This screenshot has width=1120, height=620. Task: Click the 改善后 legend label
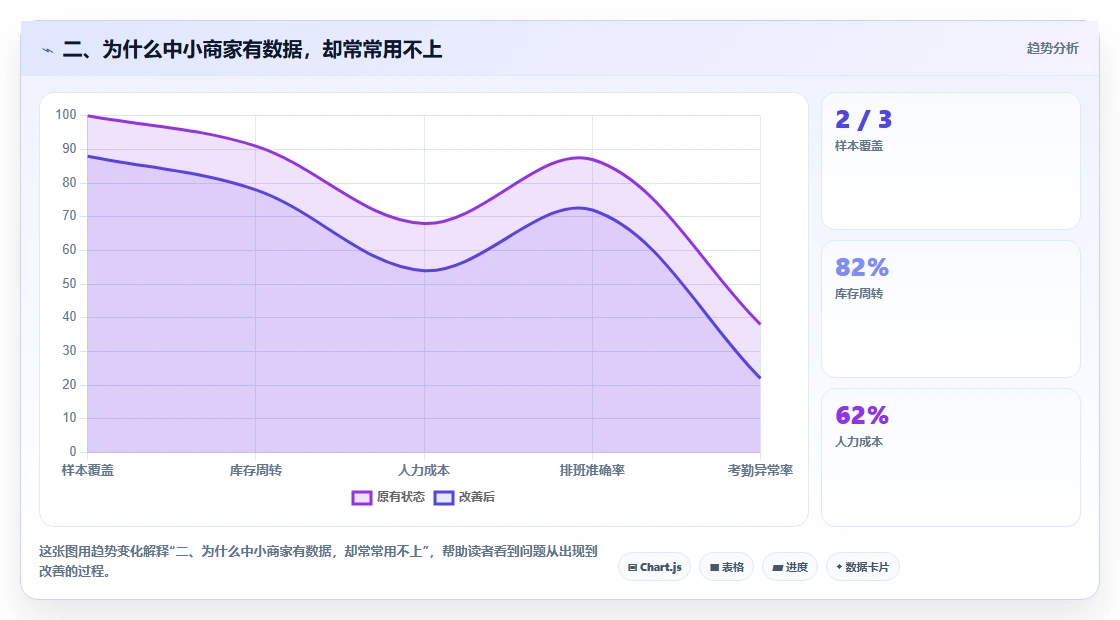click(476, 497)
